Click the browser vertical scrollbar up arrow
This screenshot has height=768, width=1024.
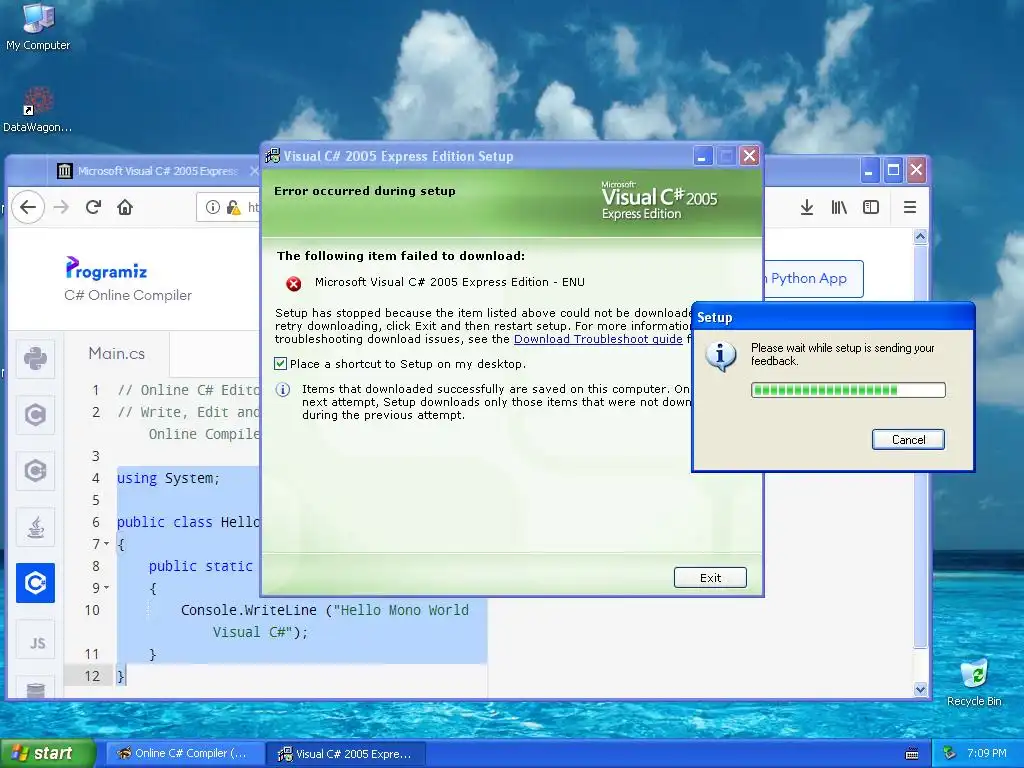[x=920, y=236]
